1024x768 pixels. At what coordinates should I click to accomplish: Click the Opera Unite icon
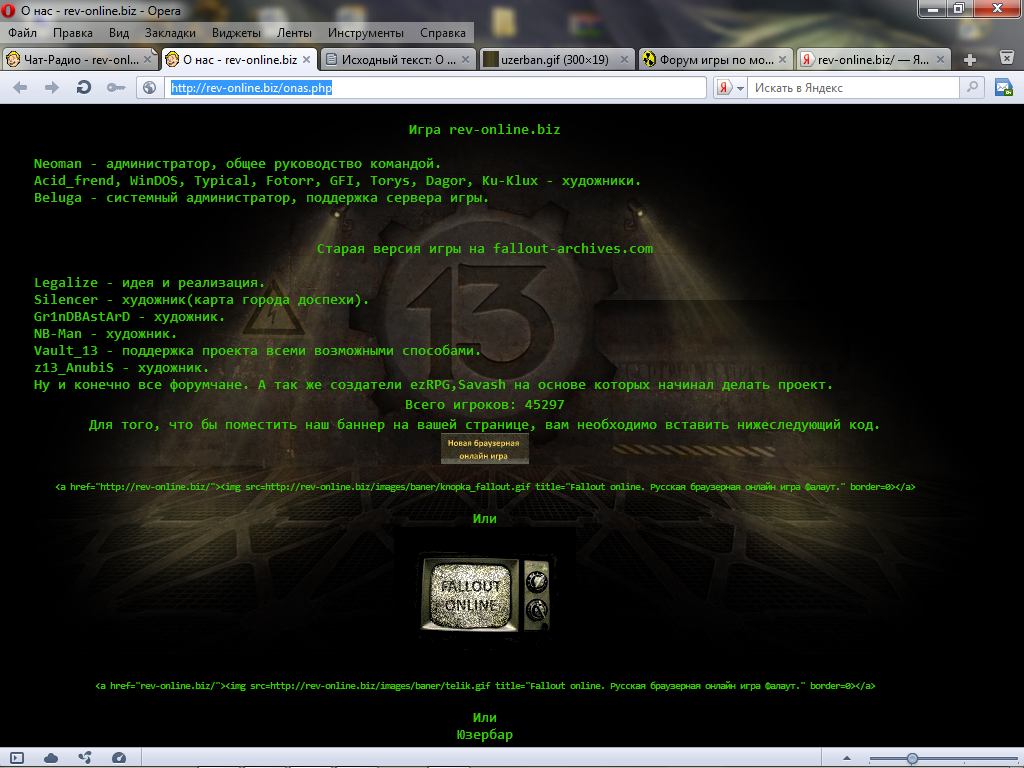click(85, 758)
